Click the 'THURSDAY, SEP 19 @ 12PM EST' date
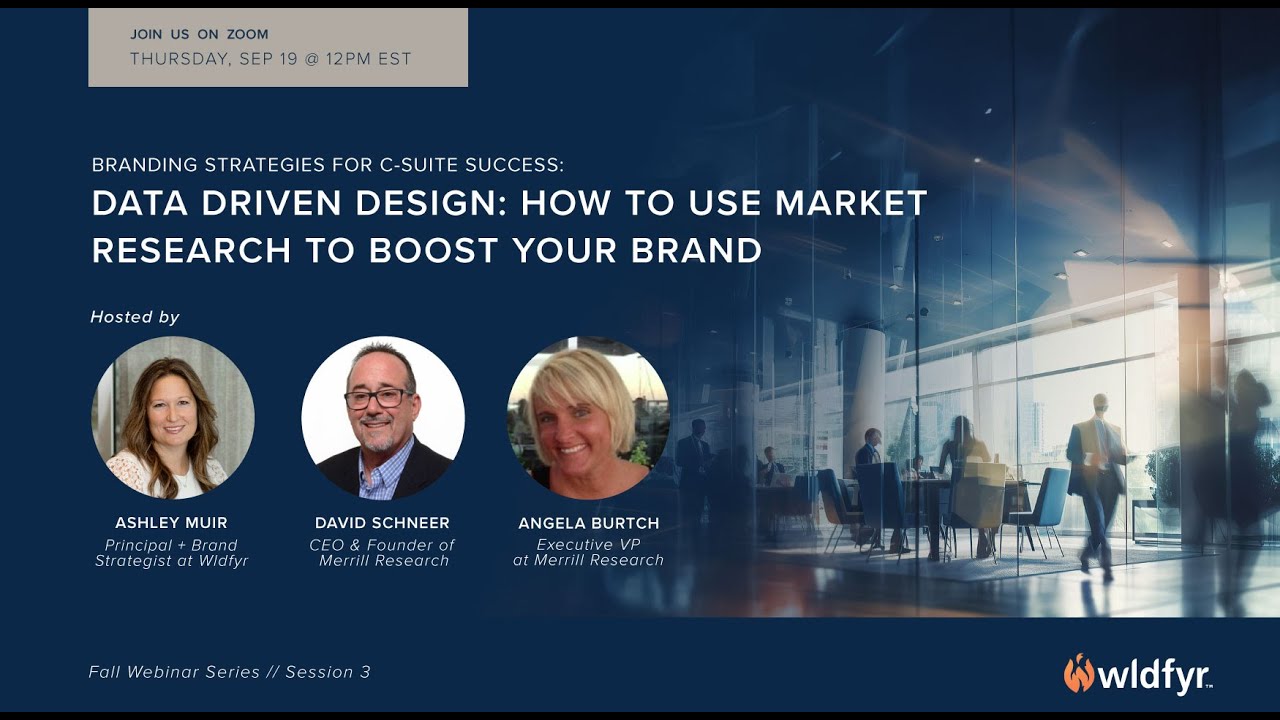 coord(271,59)
